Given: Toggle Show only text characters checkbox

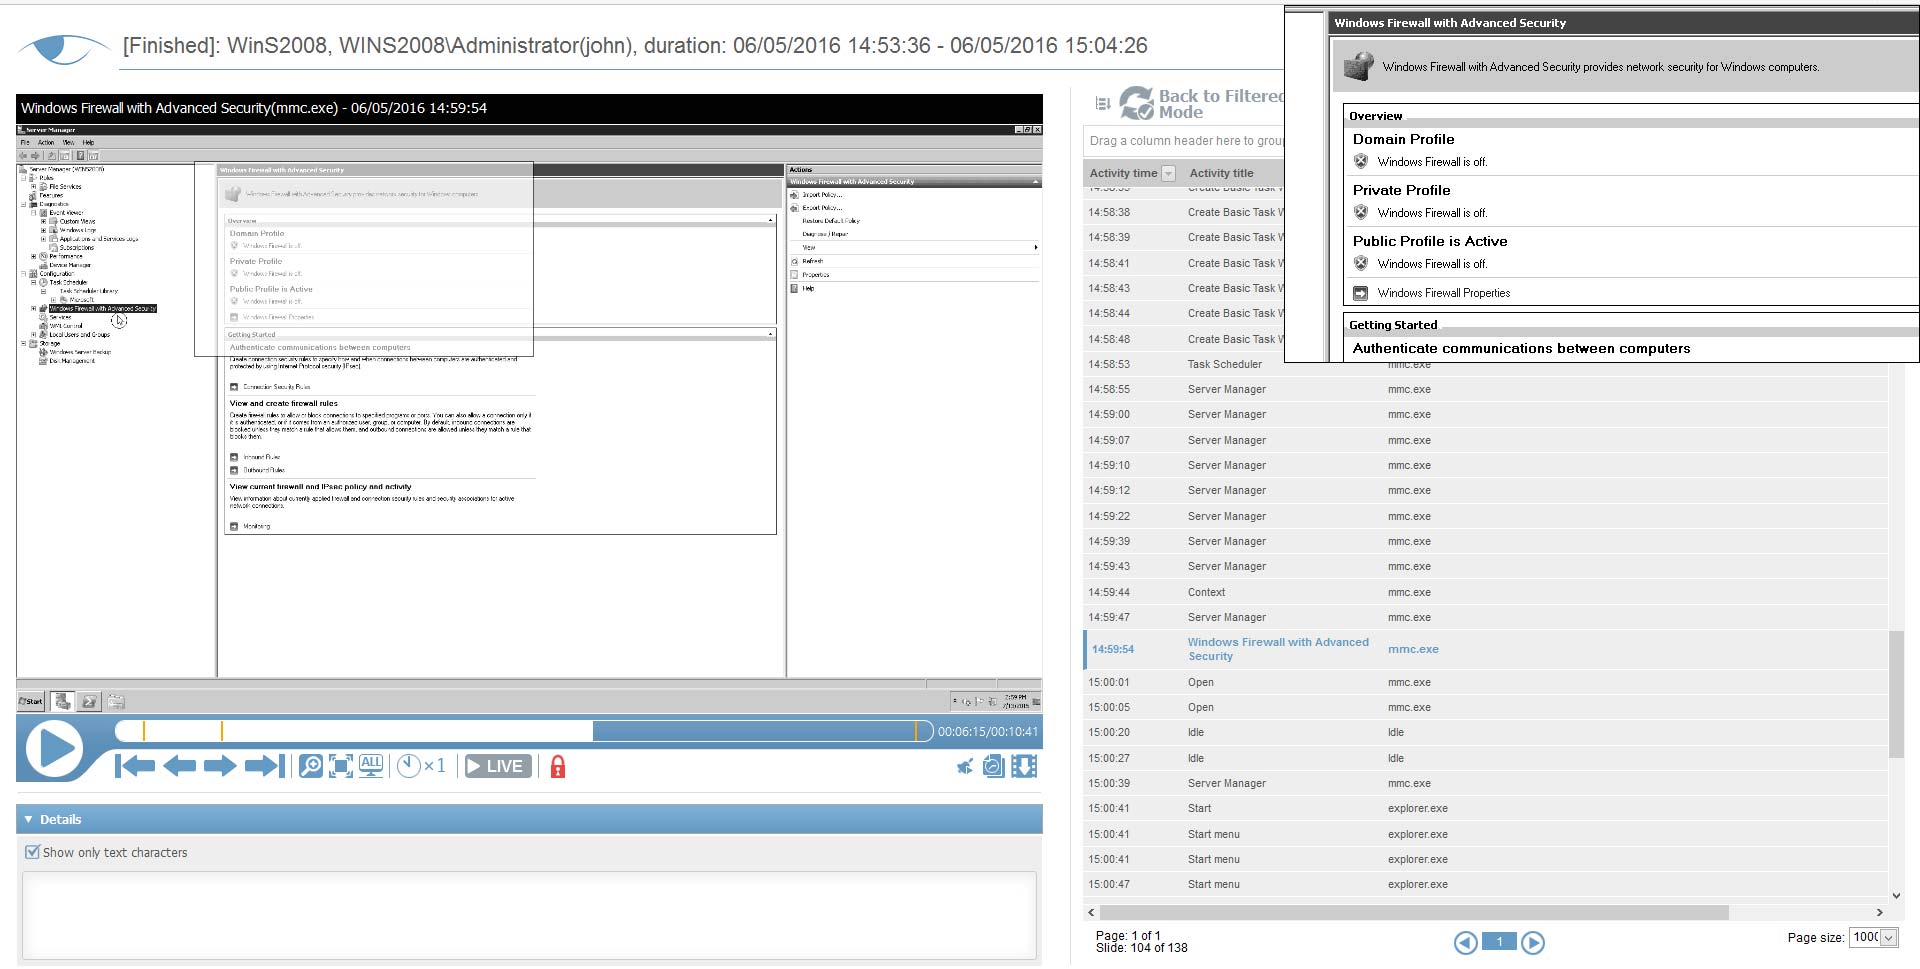Looking at the screenshot, I should point(32,852).
